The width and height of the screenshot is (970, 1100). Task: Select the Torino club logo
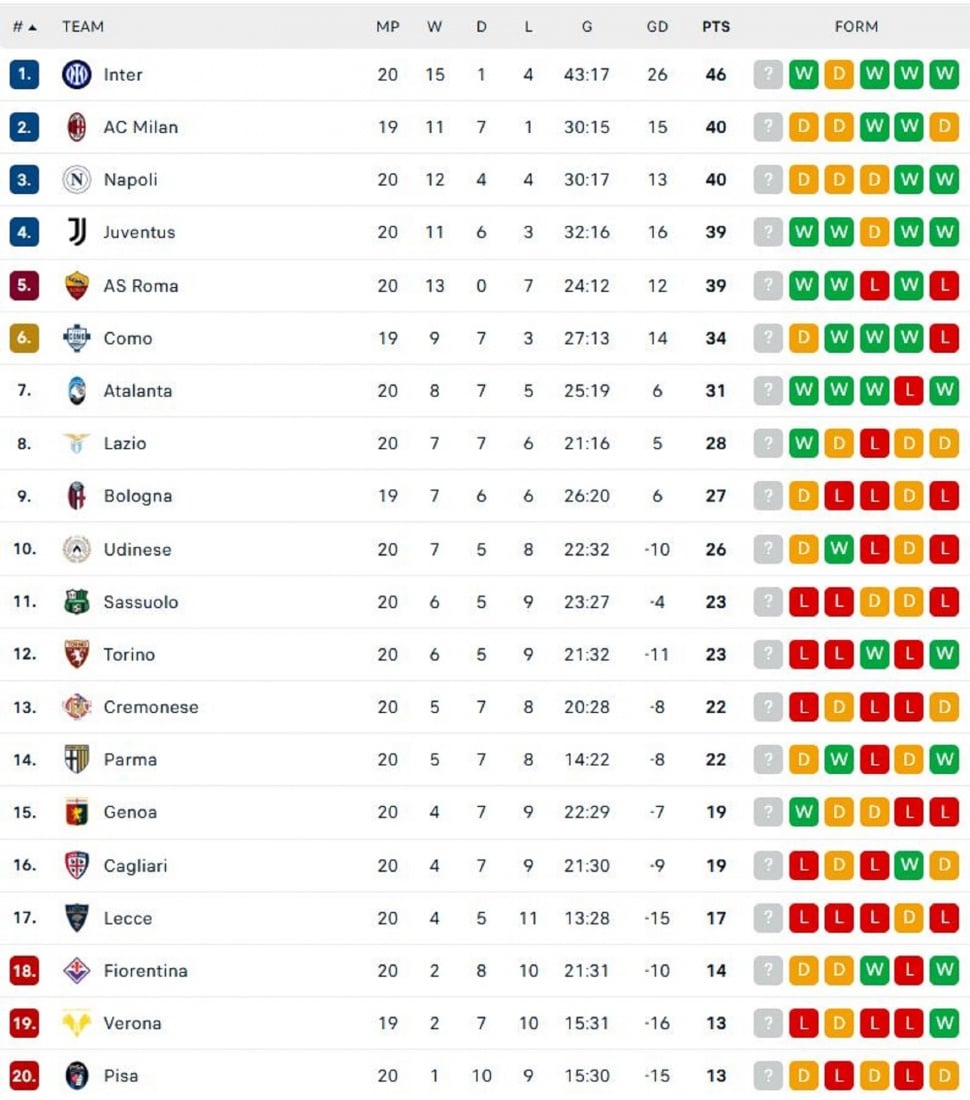tap(77, 654)
